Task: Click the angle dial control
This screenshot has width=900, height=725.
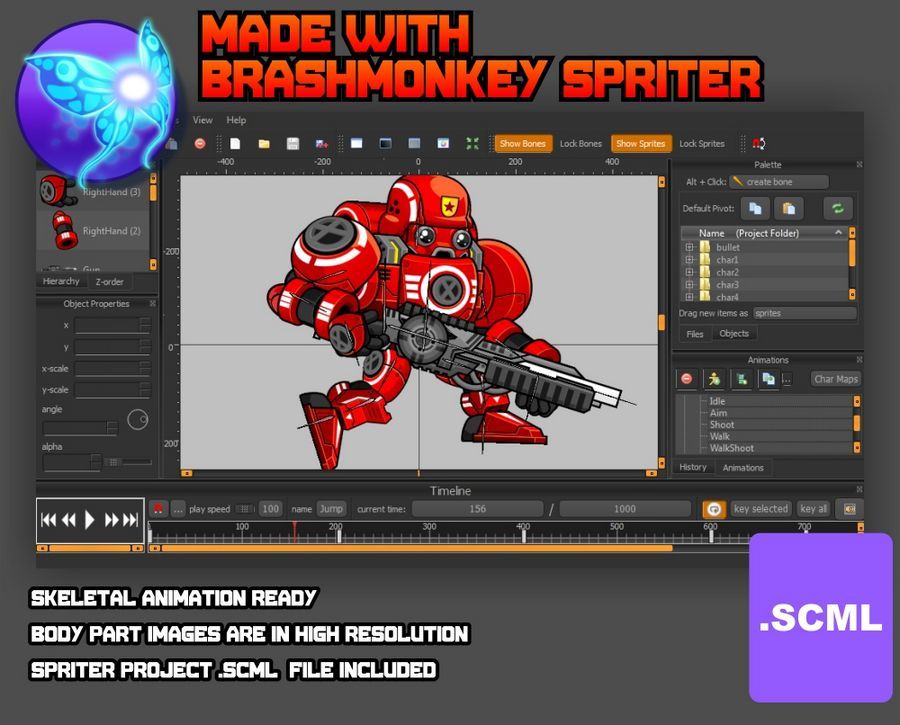Action: (x=138, y=420)
